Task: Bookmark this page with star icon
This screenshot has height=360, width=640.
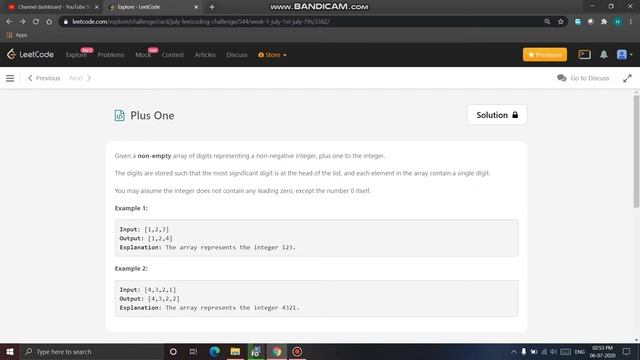Action: point(561,22)
